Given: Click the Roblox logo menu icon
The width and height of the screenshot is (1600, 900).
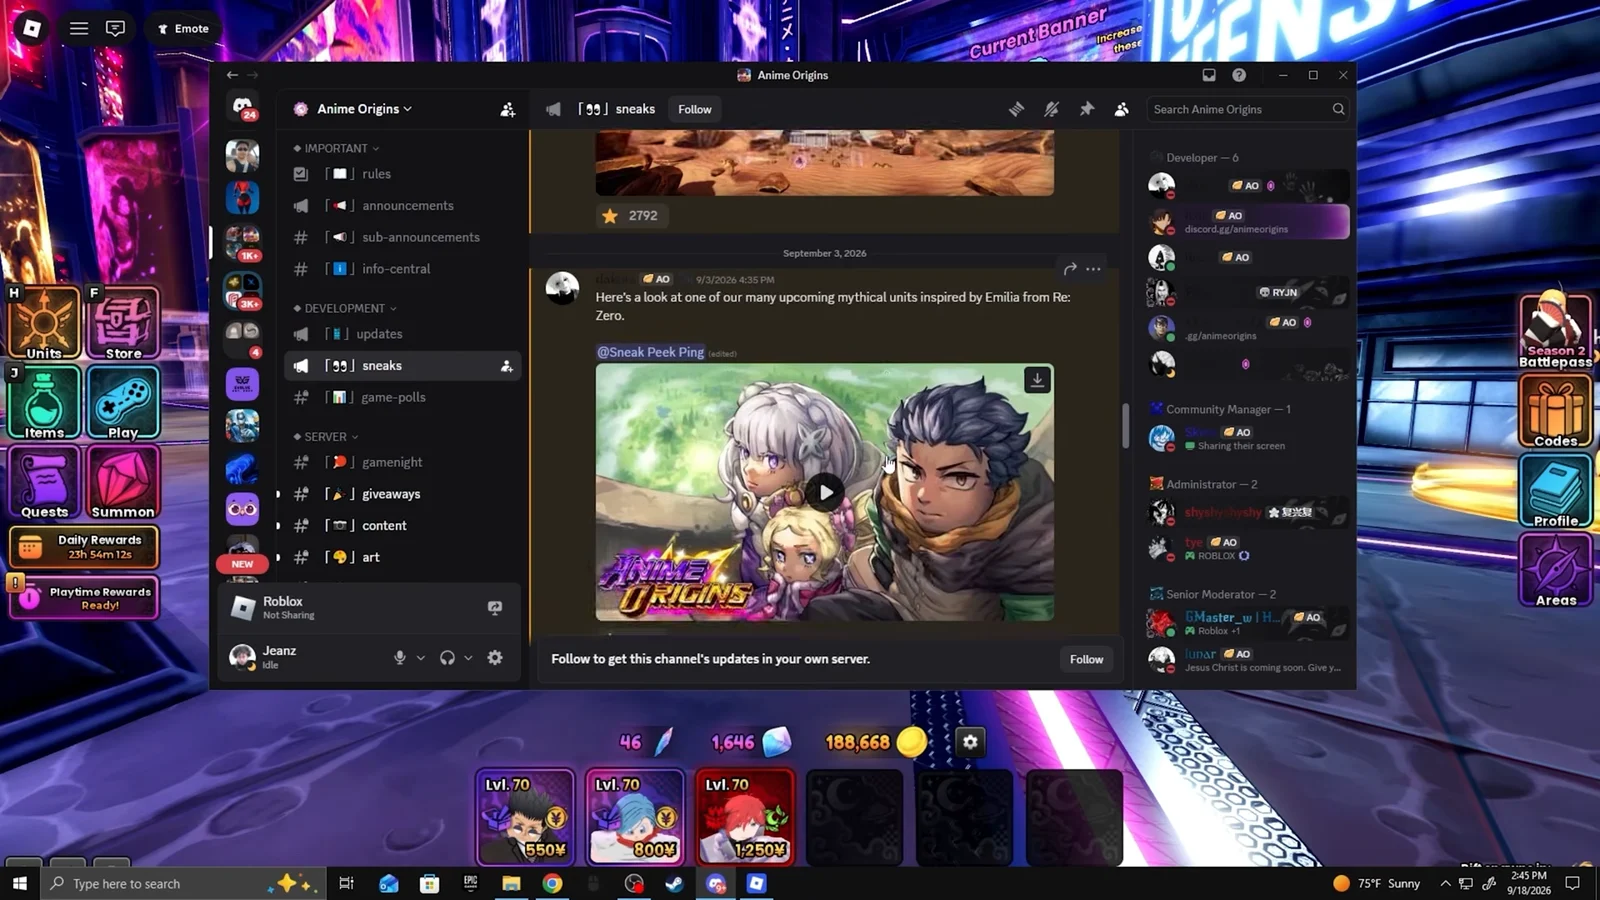Looking at the screenshot, I should (32, 28).
